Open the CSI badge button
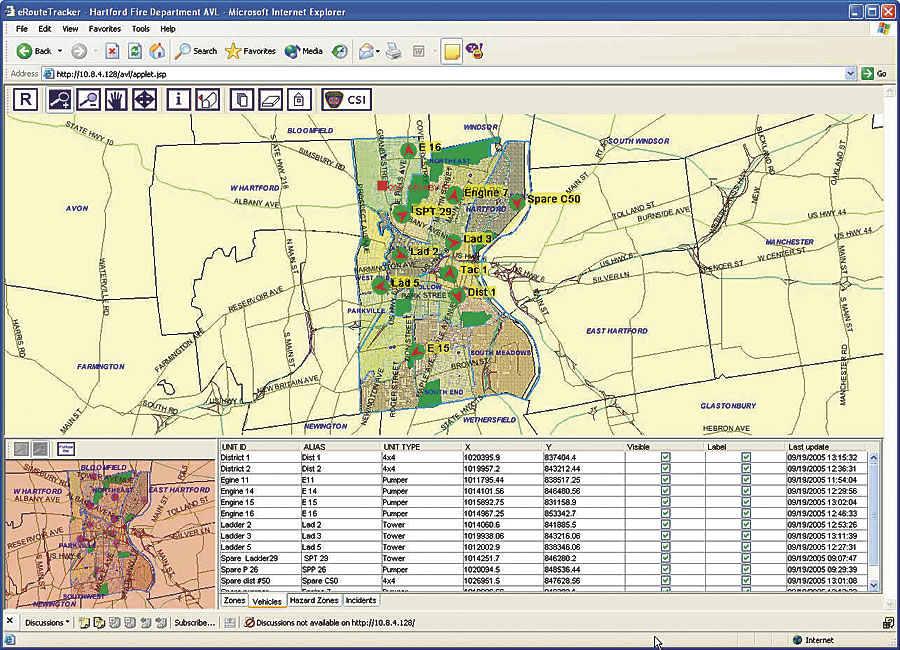The image size is (900, 650). pos(344,99)
